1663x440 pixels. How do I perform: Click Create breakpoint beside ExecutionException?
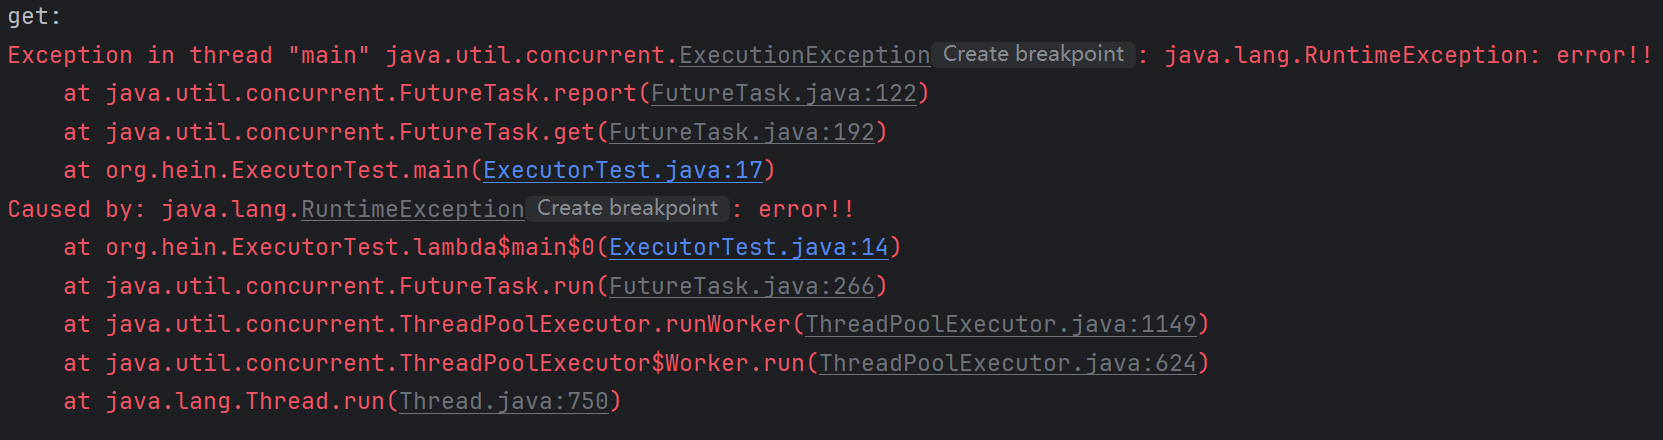(1033, 54)
